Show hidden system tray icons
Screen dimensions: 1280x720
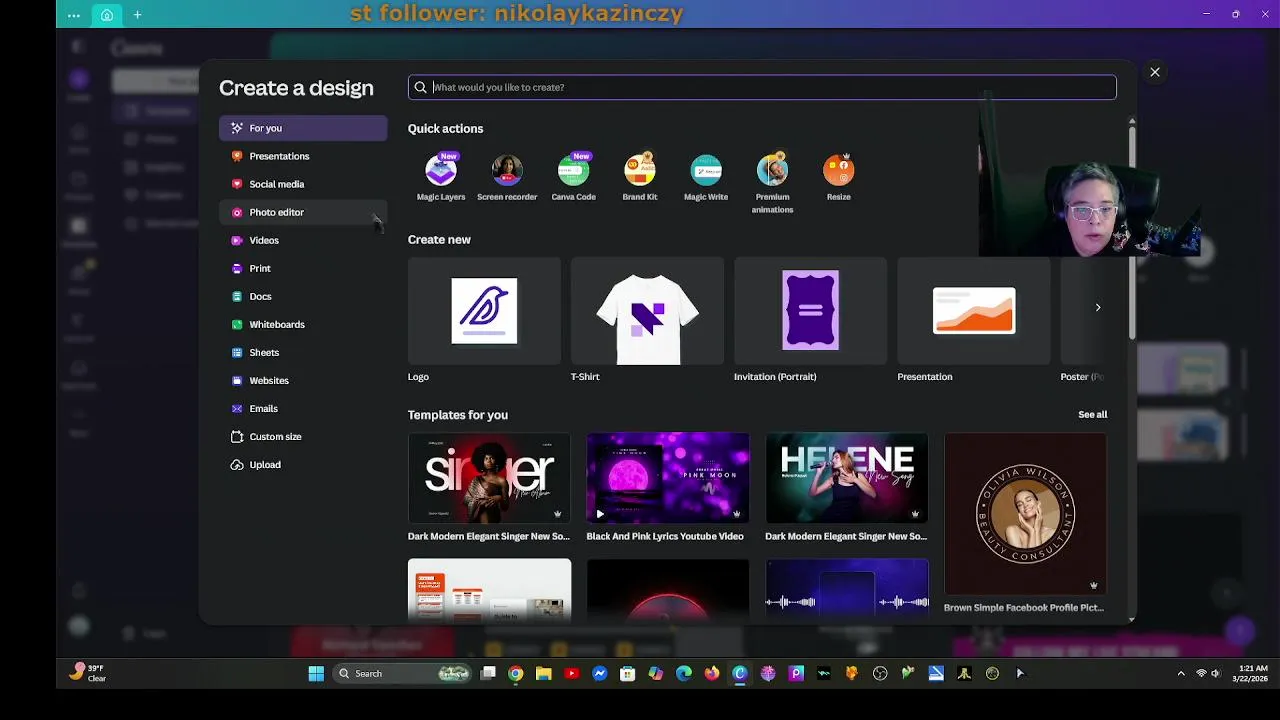click(1181, 673)
